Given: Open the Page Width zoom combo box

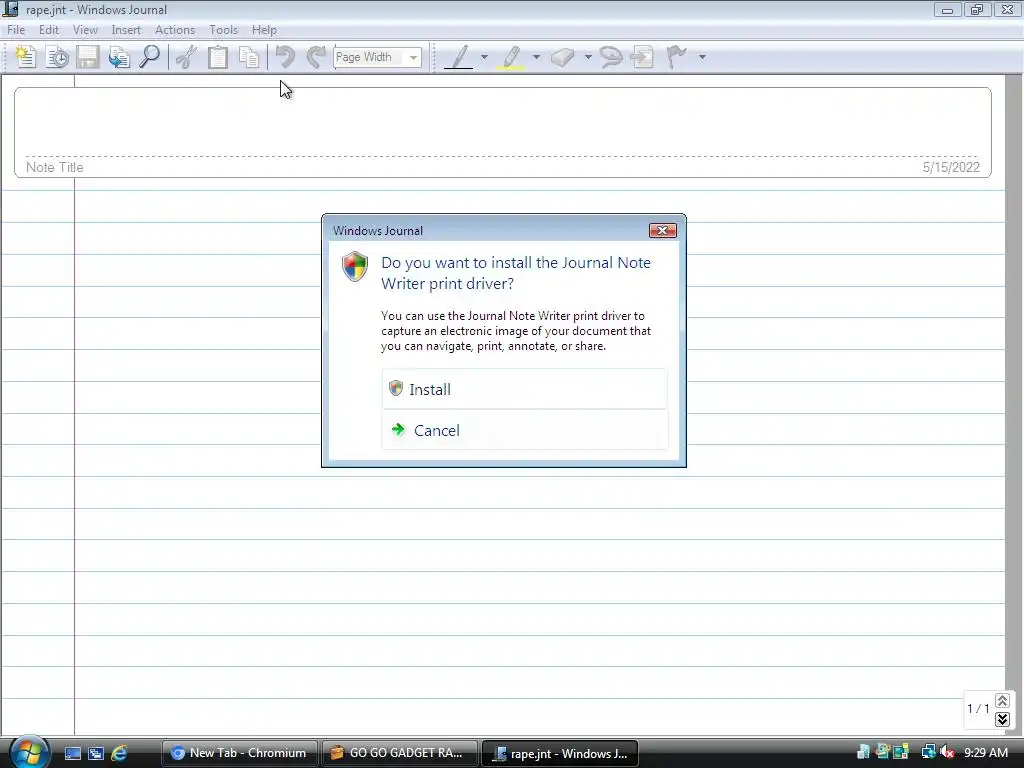Looking at the screenshot, I should [x=377, y=57].
